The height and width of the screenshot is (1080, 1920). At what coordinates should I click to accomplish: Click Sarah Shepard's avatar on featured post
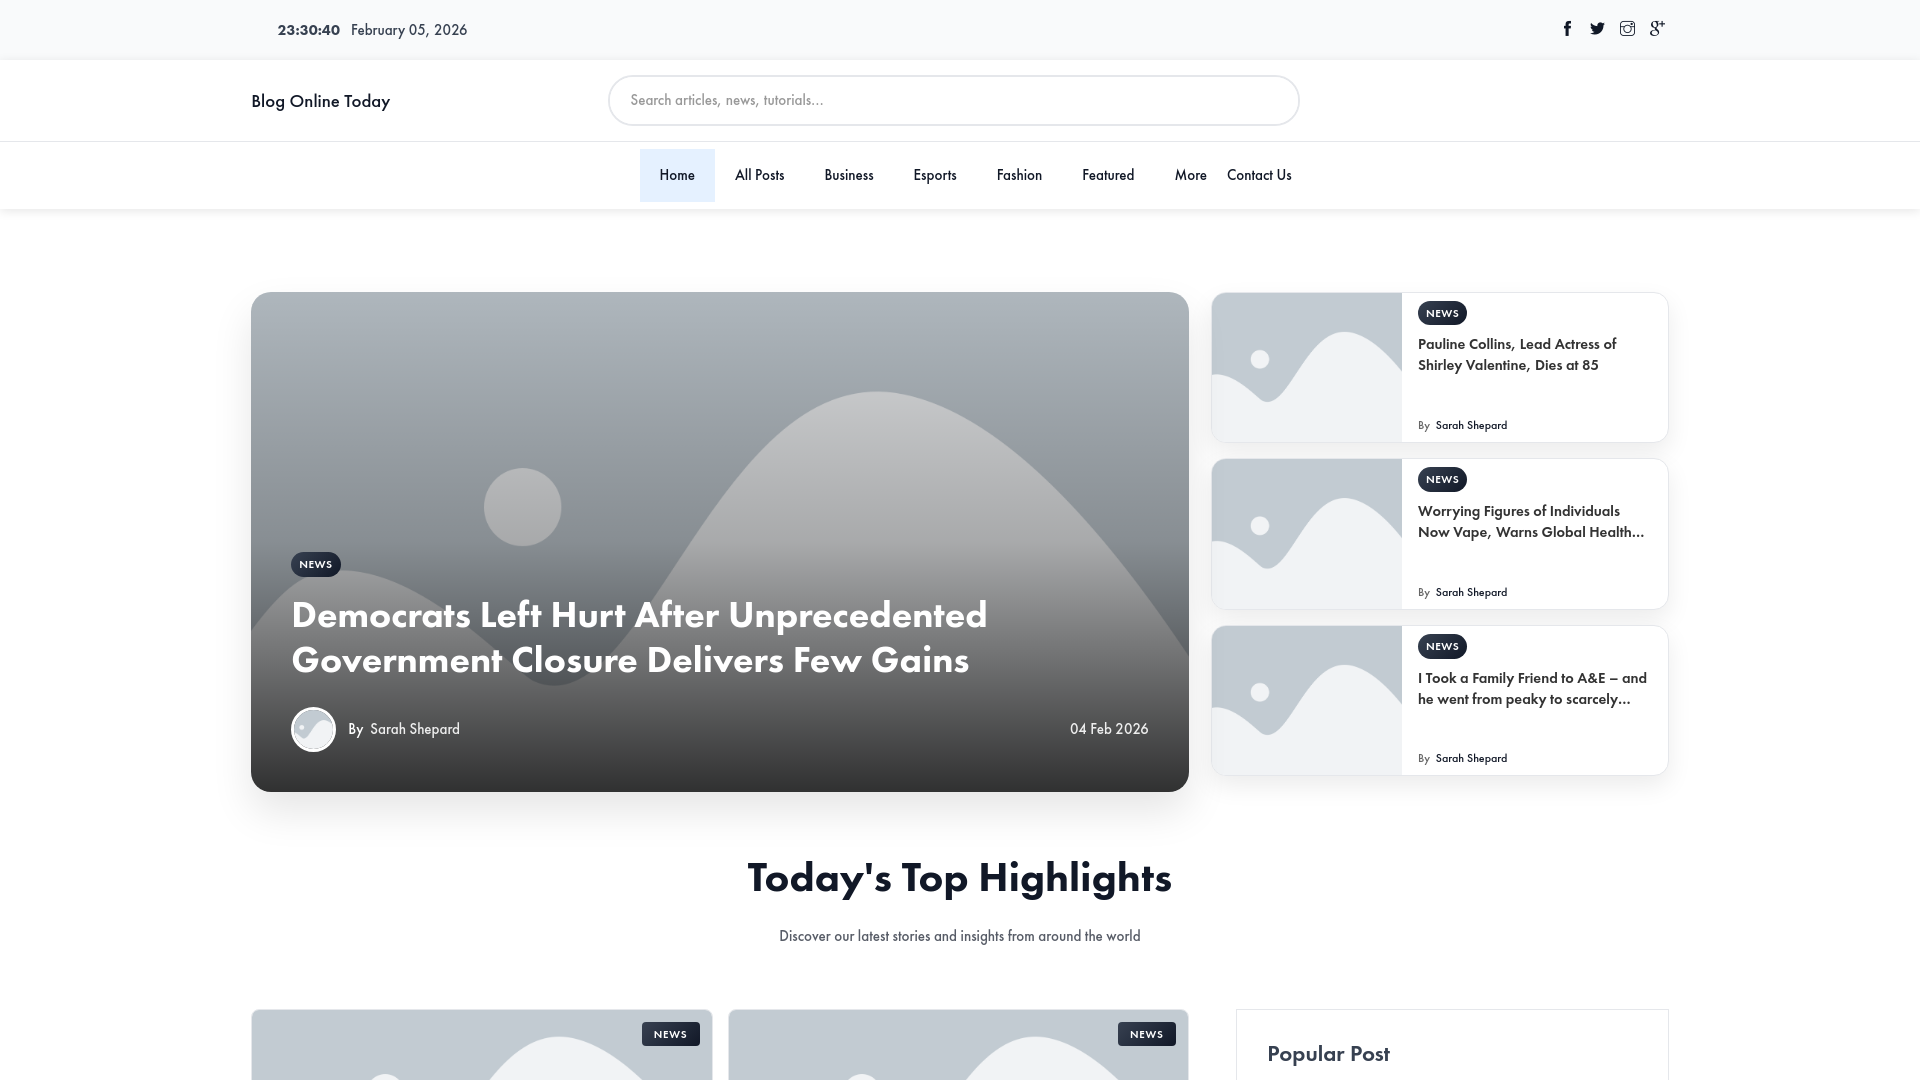313,730
